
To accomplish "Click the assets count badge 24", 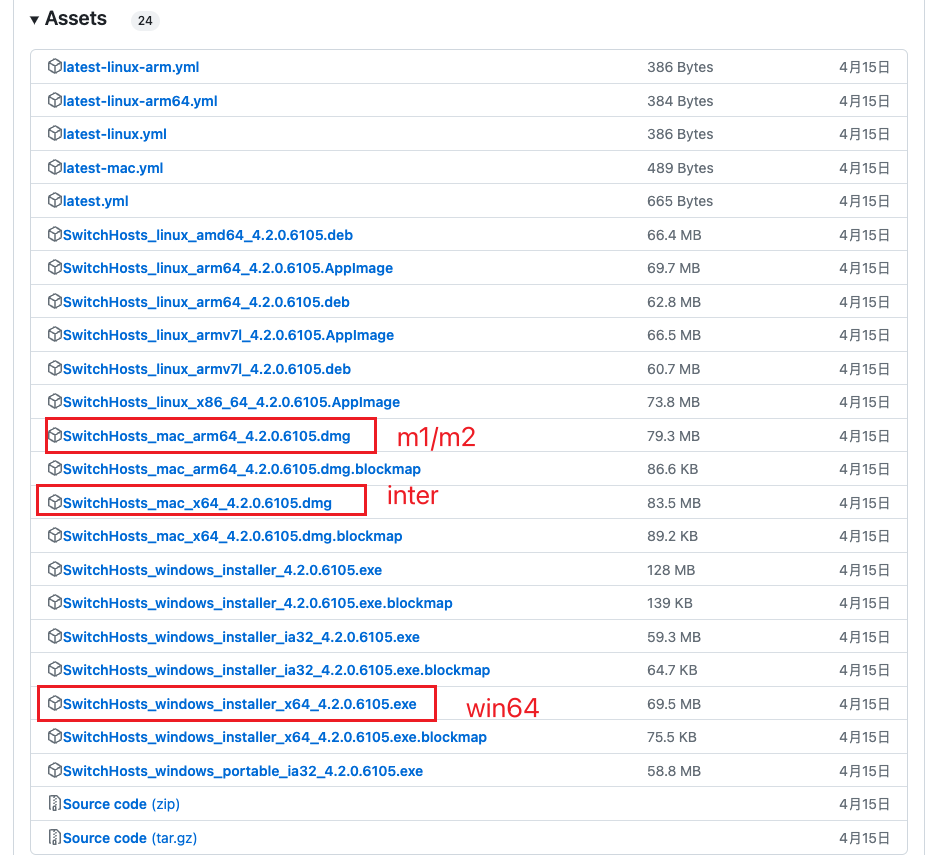I will [x=145, y=21].
